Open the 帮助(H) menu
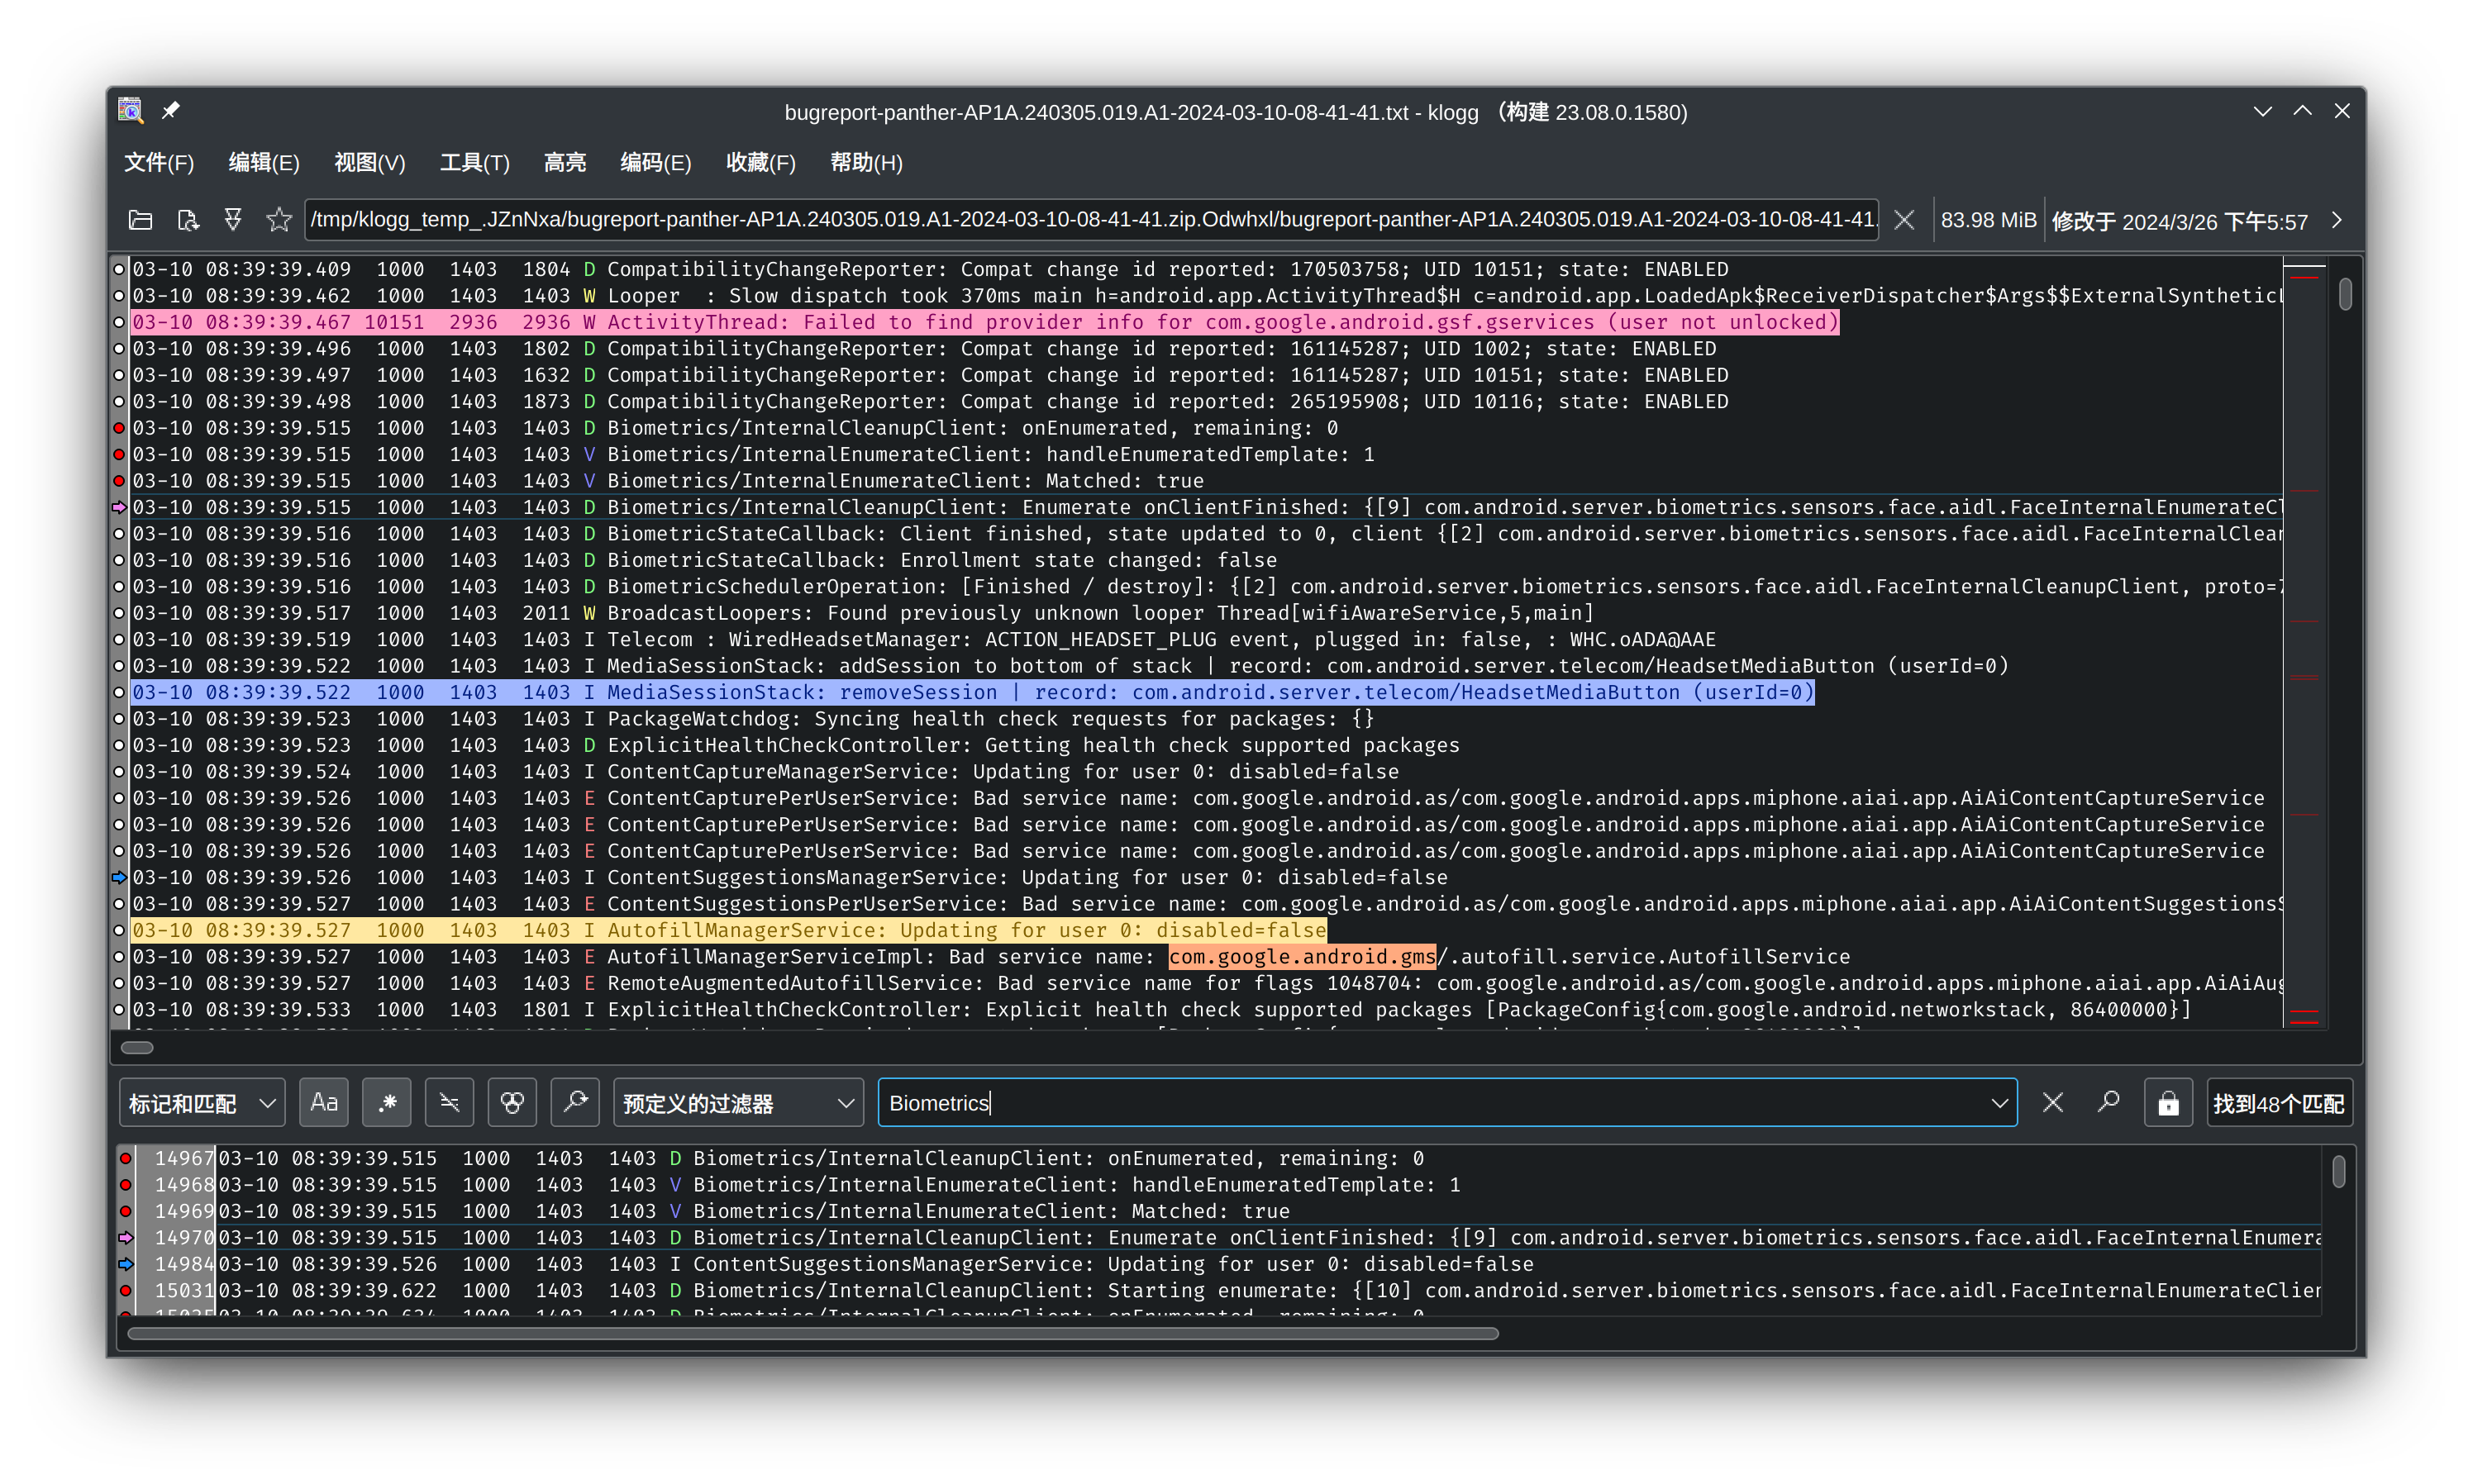This screenshot has width=2473, height=1484. click(x=867, y=162)
